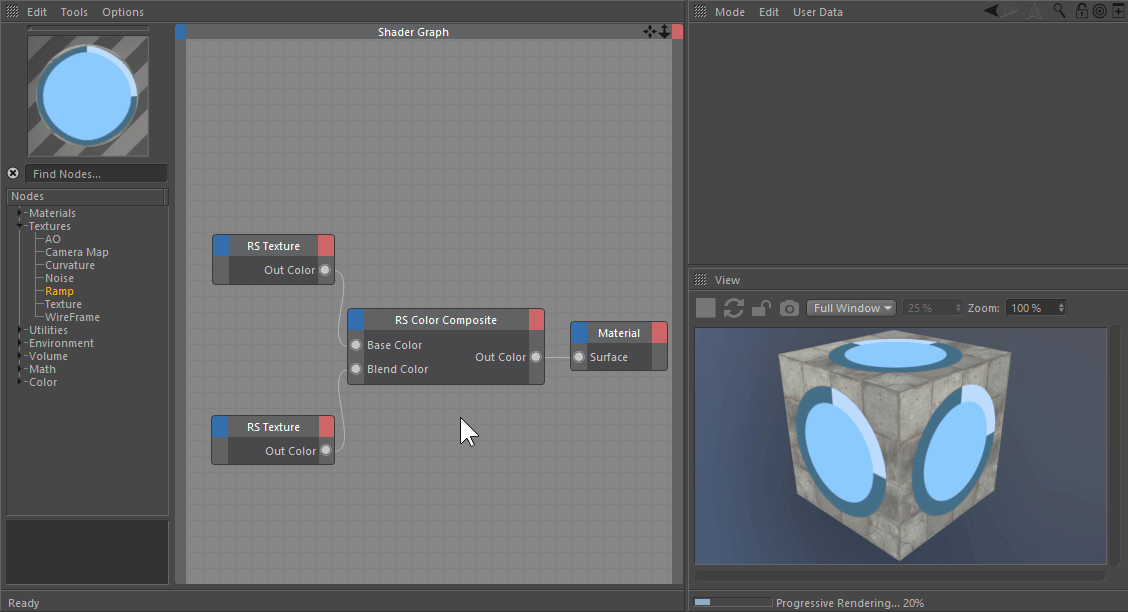Click the grip handle of the Mode menu bar
The height and width of the screenshot is (612, 1128).
700,12
